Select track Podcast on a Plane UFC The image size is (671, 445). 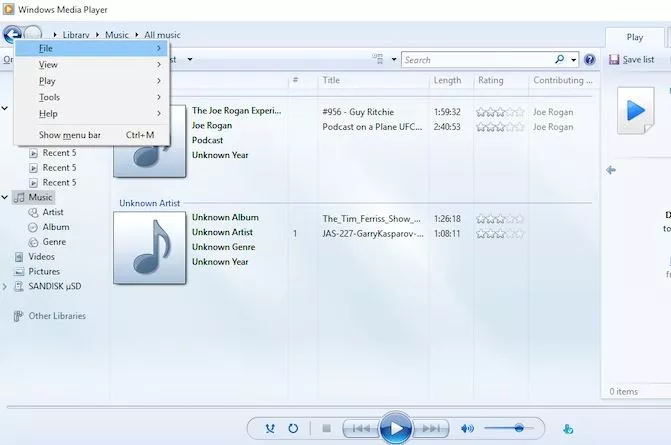pyautogui.click(x=372, y=127)
